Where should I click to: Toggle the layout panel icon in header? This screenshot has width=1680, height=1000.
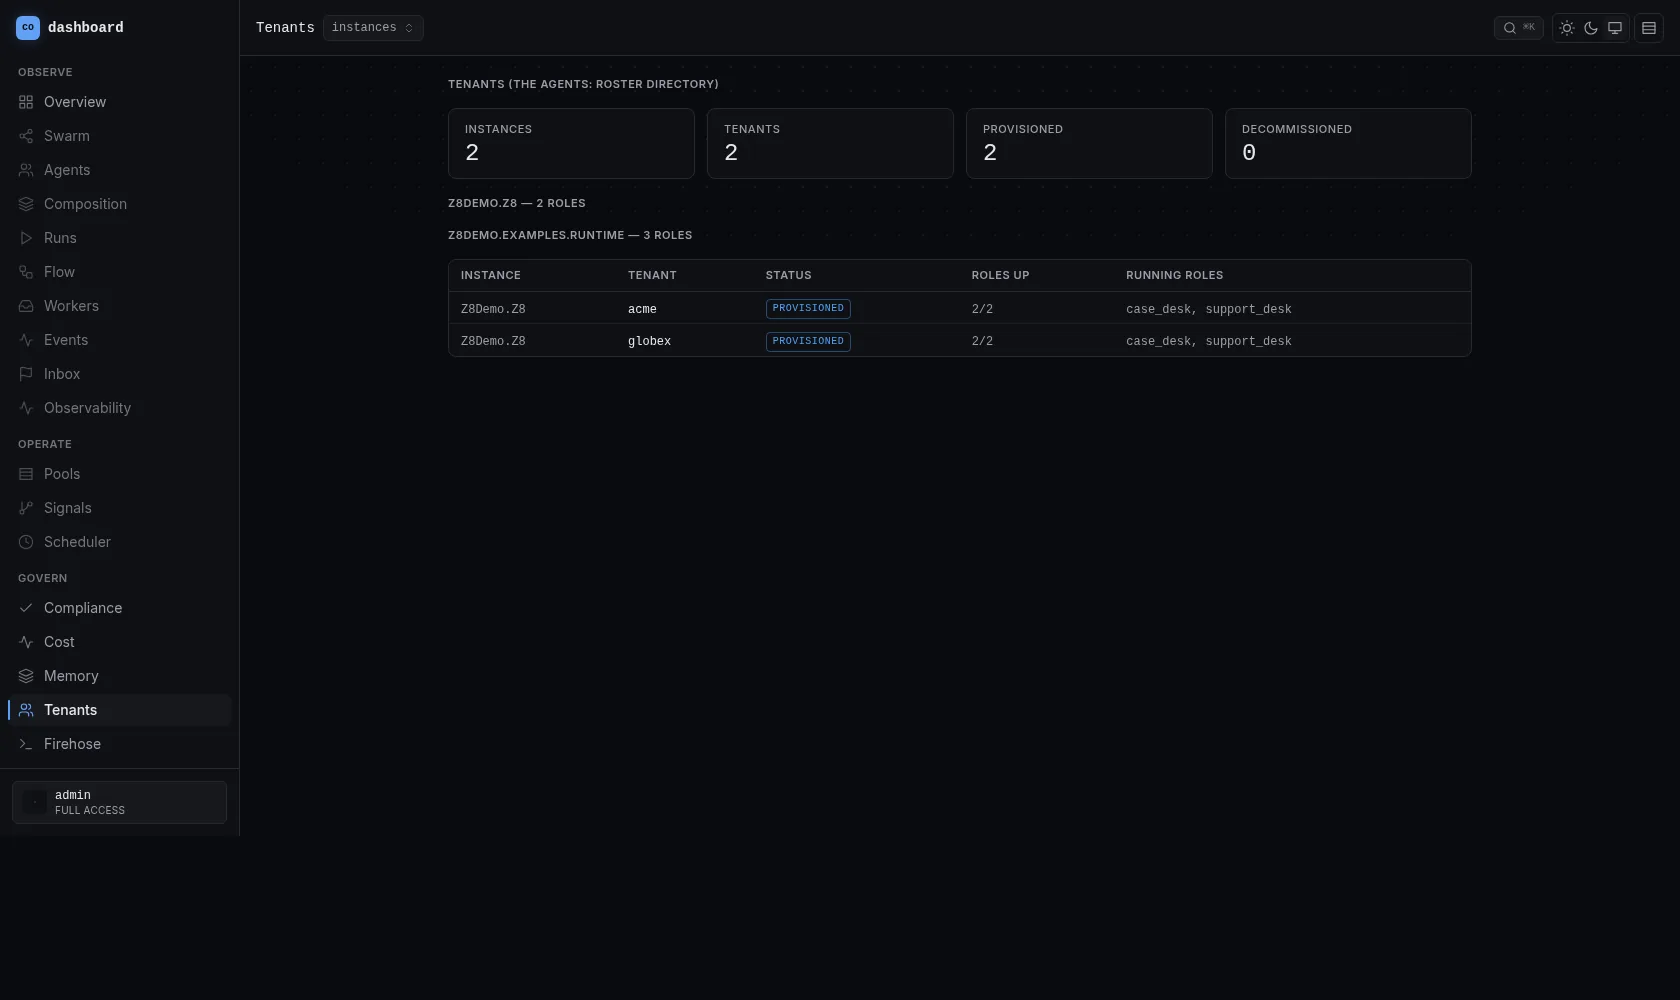coord(1649,28)
